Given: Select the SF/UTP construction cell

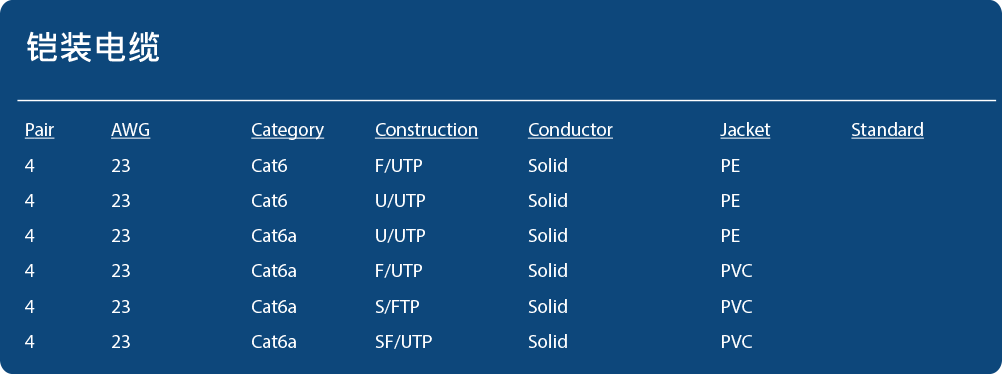Looking at the screenshot, I should click(x=403, y=341).
